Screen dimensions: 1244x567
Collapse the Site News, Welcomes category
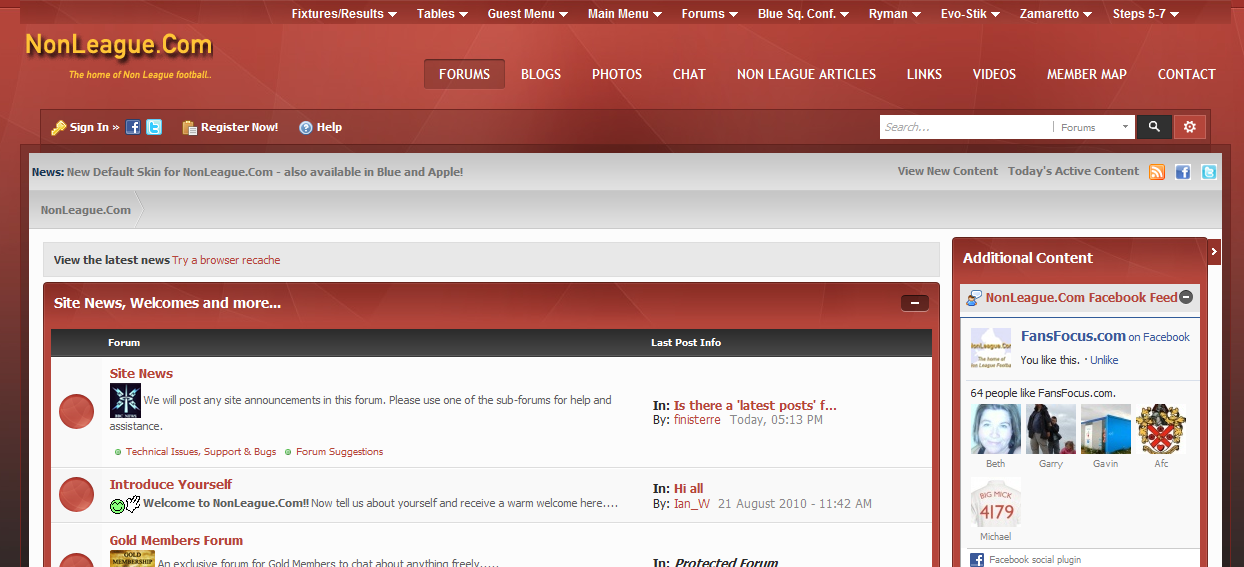915,303
